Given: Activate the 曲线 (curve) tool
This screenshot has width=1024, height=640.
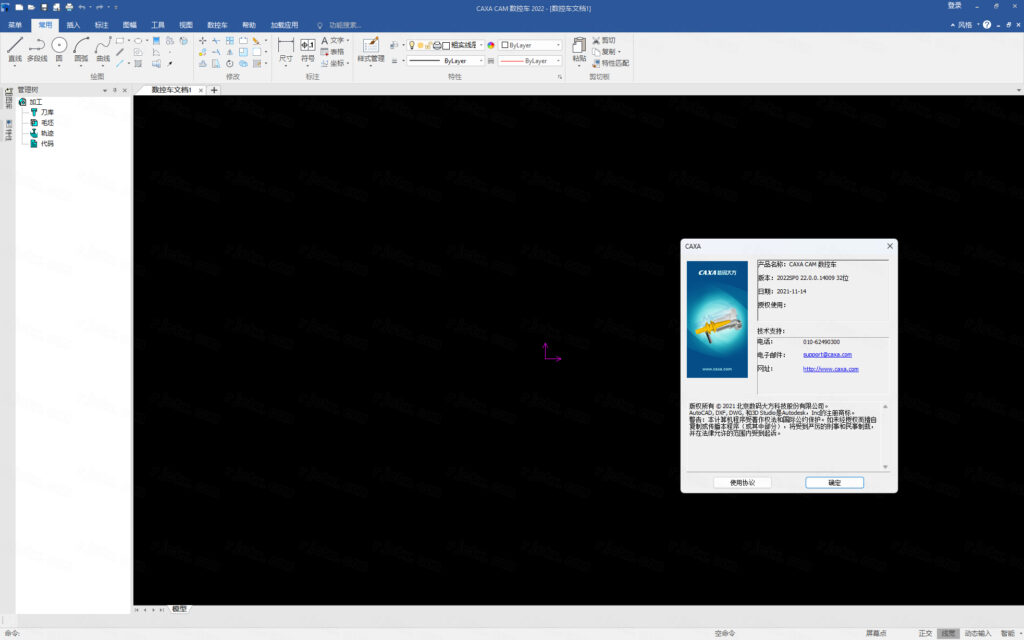Looking at the screenshot, I should click(x=103, y=49).
